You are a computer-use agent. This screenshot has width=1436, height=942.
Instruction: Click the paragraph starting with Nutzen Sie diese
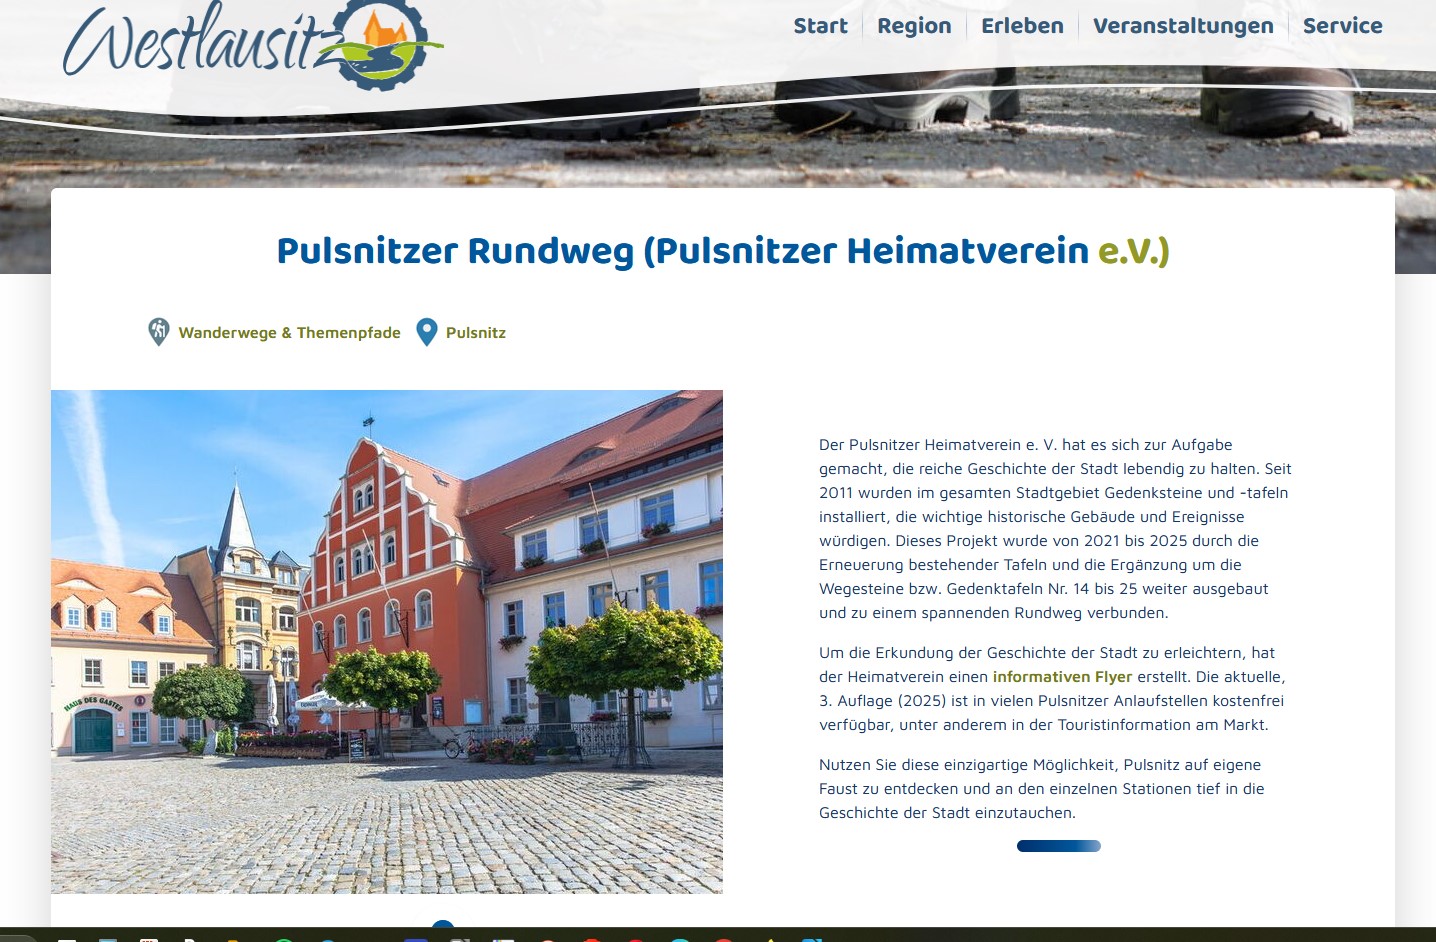click(1041, 789)
